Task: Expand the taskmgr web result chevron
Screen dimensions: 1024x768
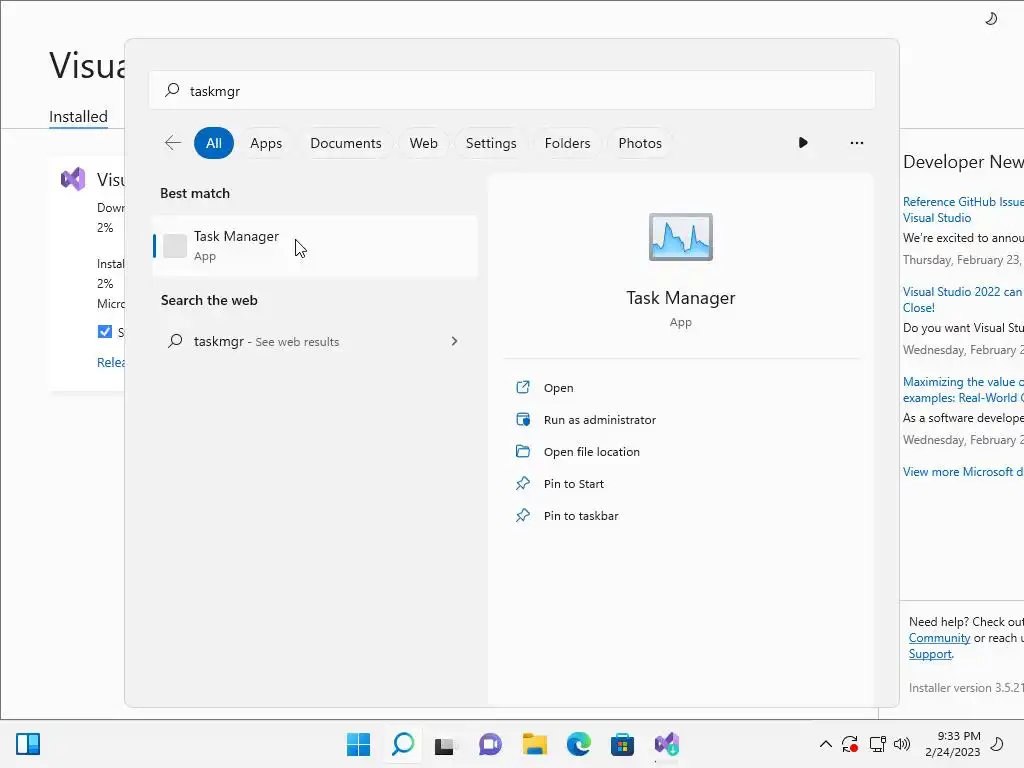Action: (455, 341)
